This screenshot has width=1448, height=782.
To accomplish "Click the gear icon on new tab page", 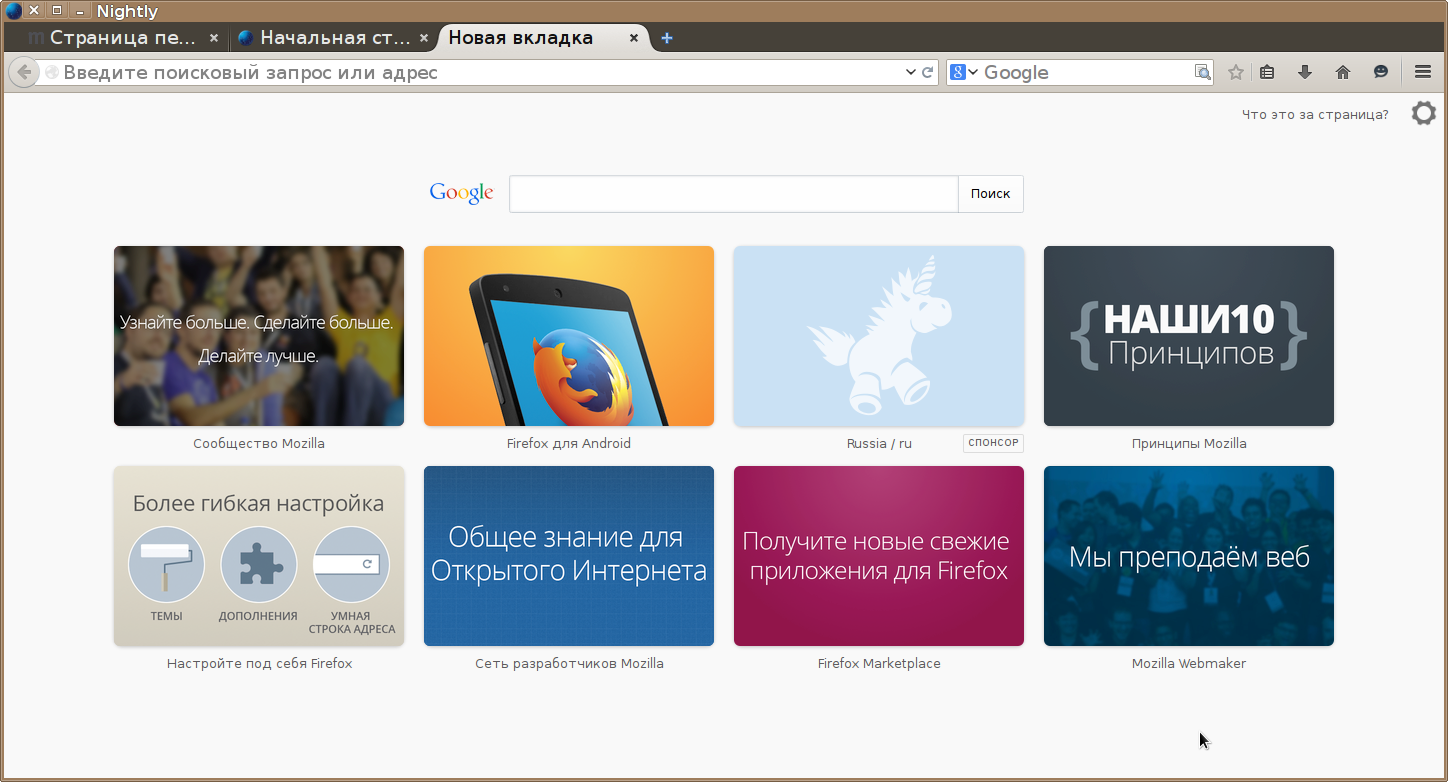I will click(x=1423, y=113).
